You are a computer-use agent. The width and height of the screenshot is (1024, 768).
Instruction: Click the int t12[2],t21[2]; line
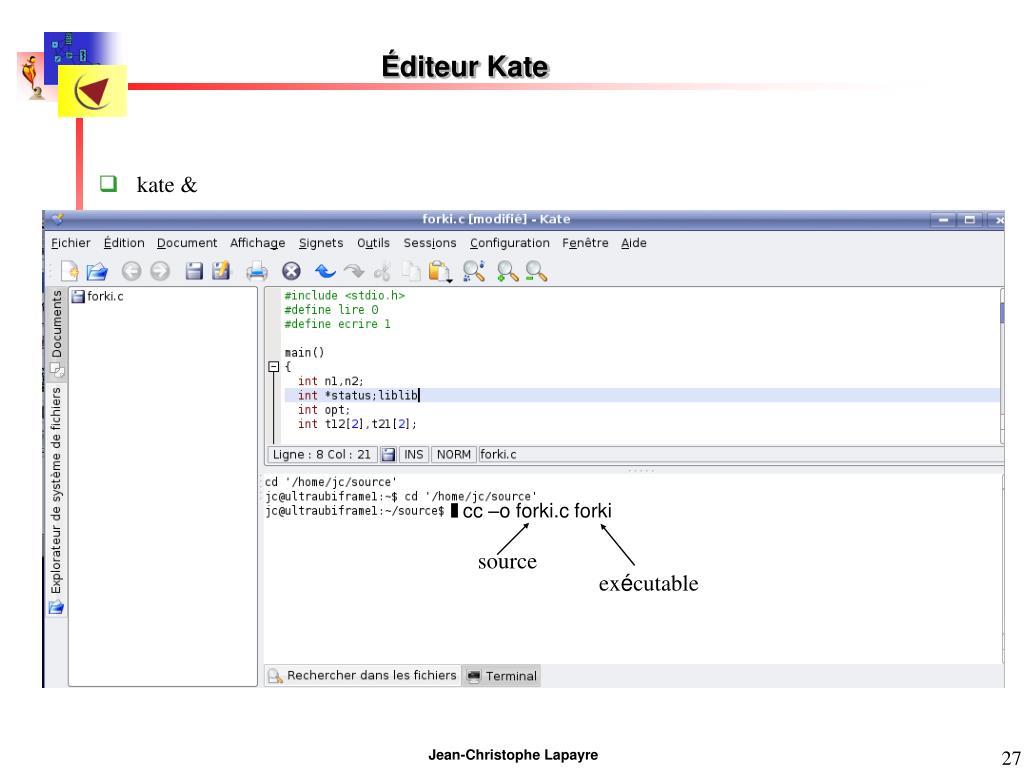point(357,424)
